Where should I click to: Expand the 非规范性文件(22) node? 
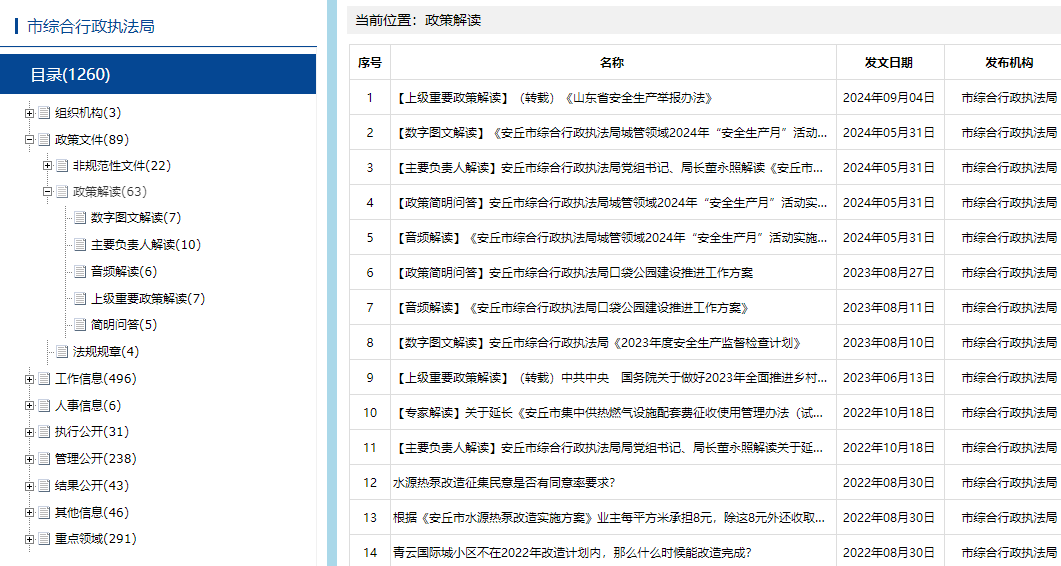(x=47, y=166)
